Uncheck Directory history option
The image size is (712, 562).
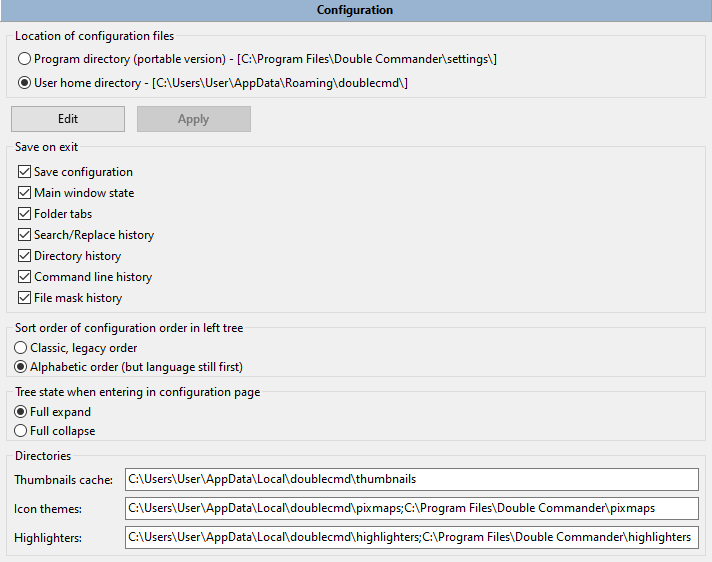click(x=25, y=256)
